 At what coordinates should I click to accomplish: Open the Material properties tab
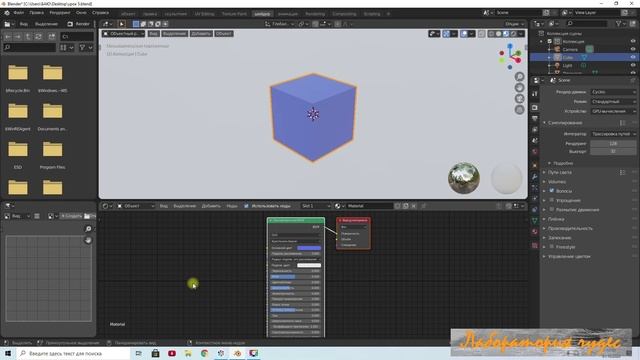(x=535, y=231)
